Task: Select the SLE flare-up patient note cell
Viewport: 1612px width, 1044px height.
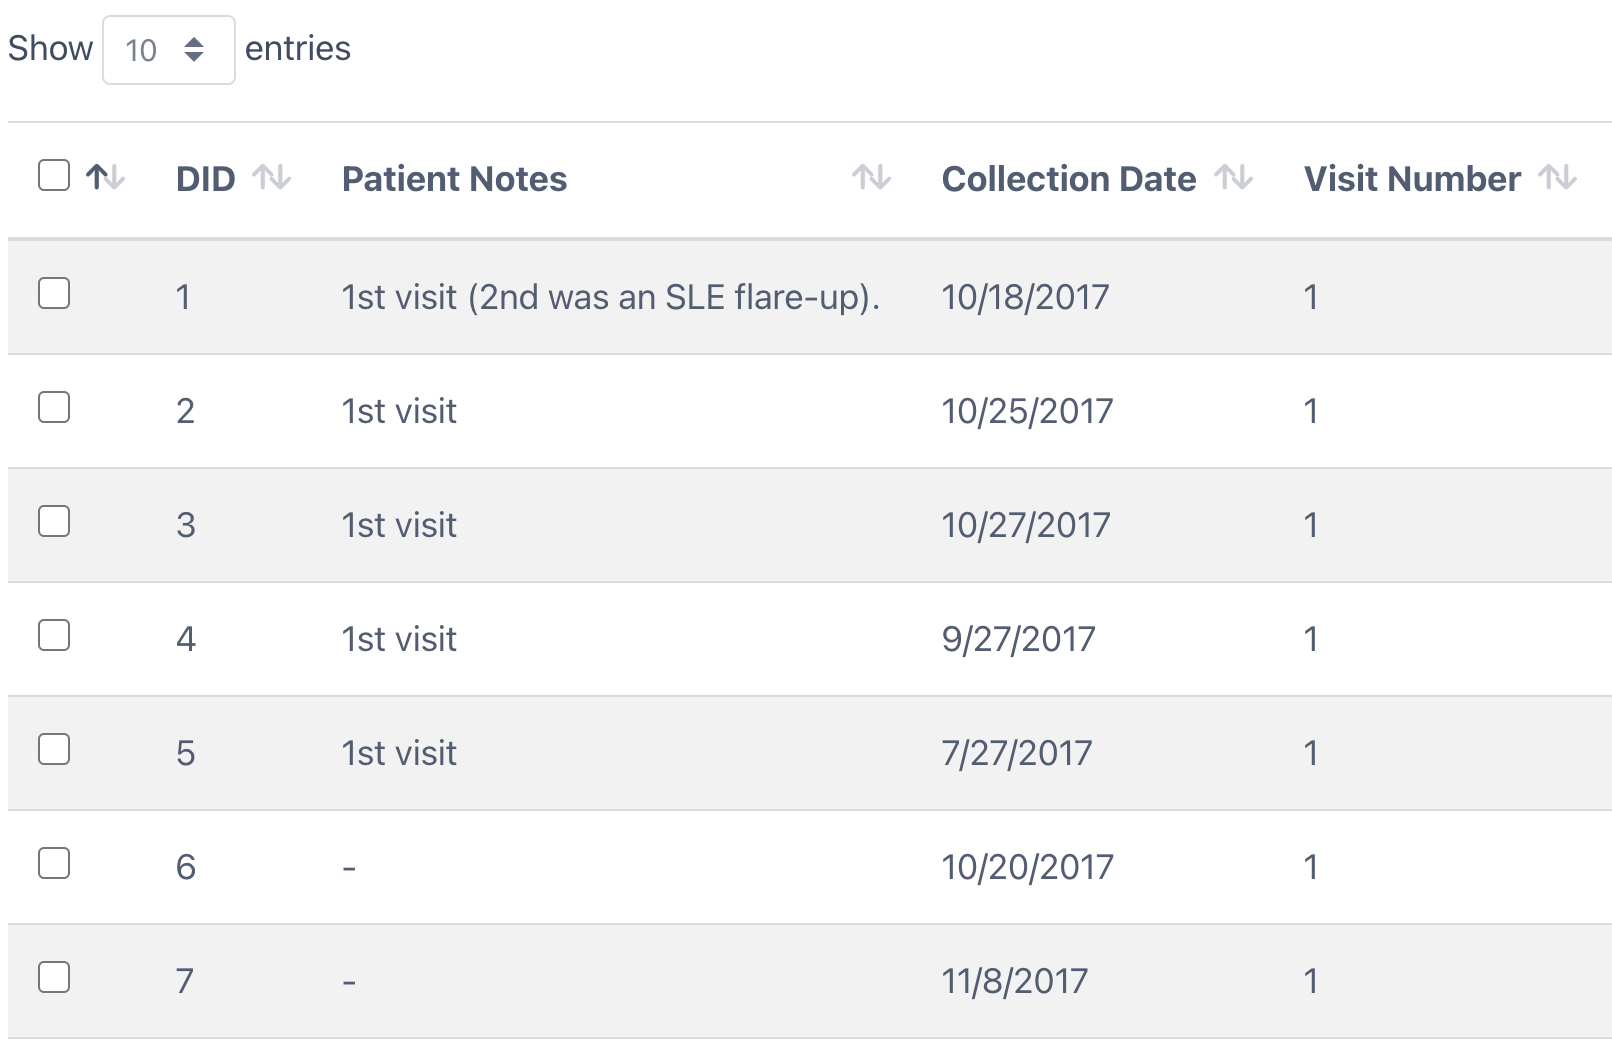Action: pyautogui.click(x=610, y=297)
